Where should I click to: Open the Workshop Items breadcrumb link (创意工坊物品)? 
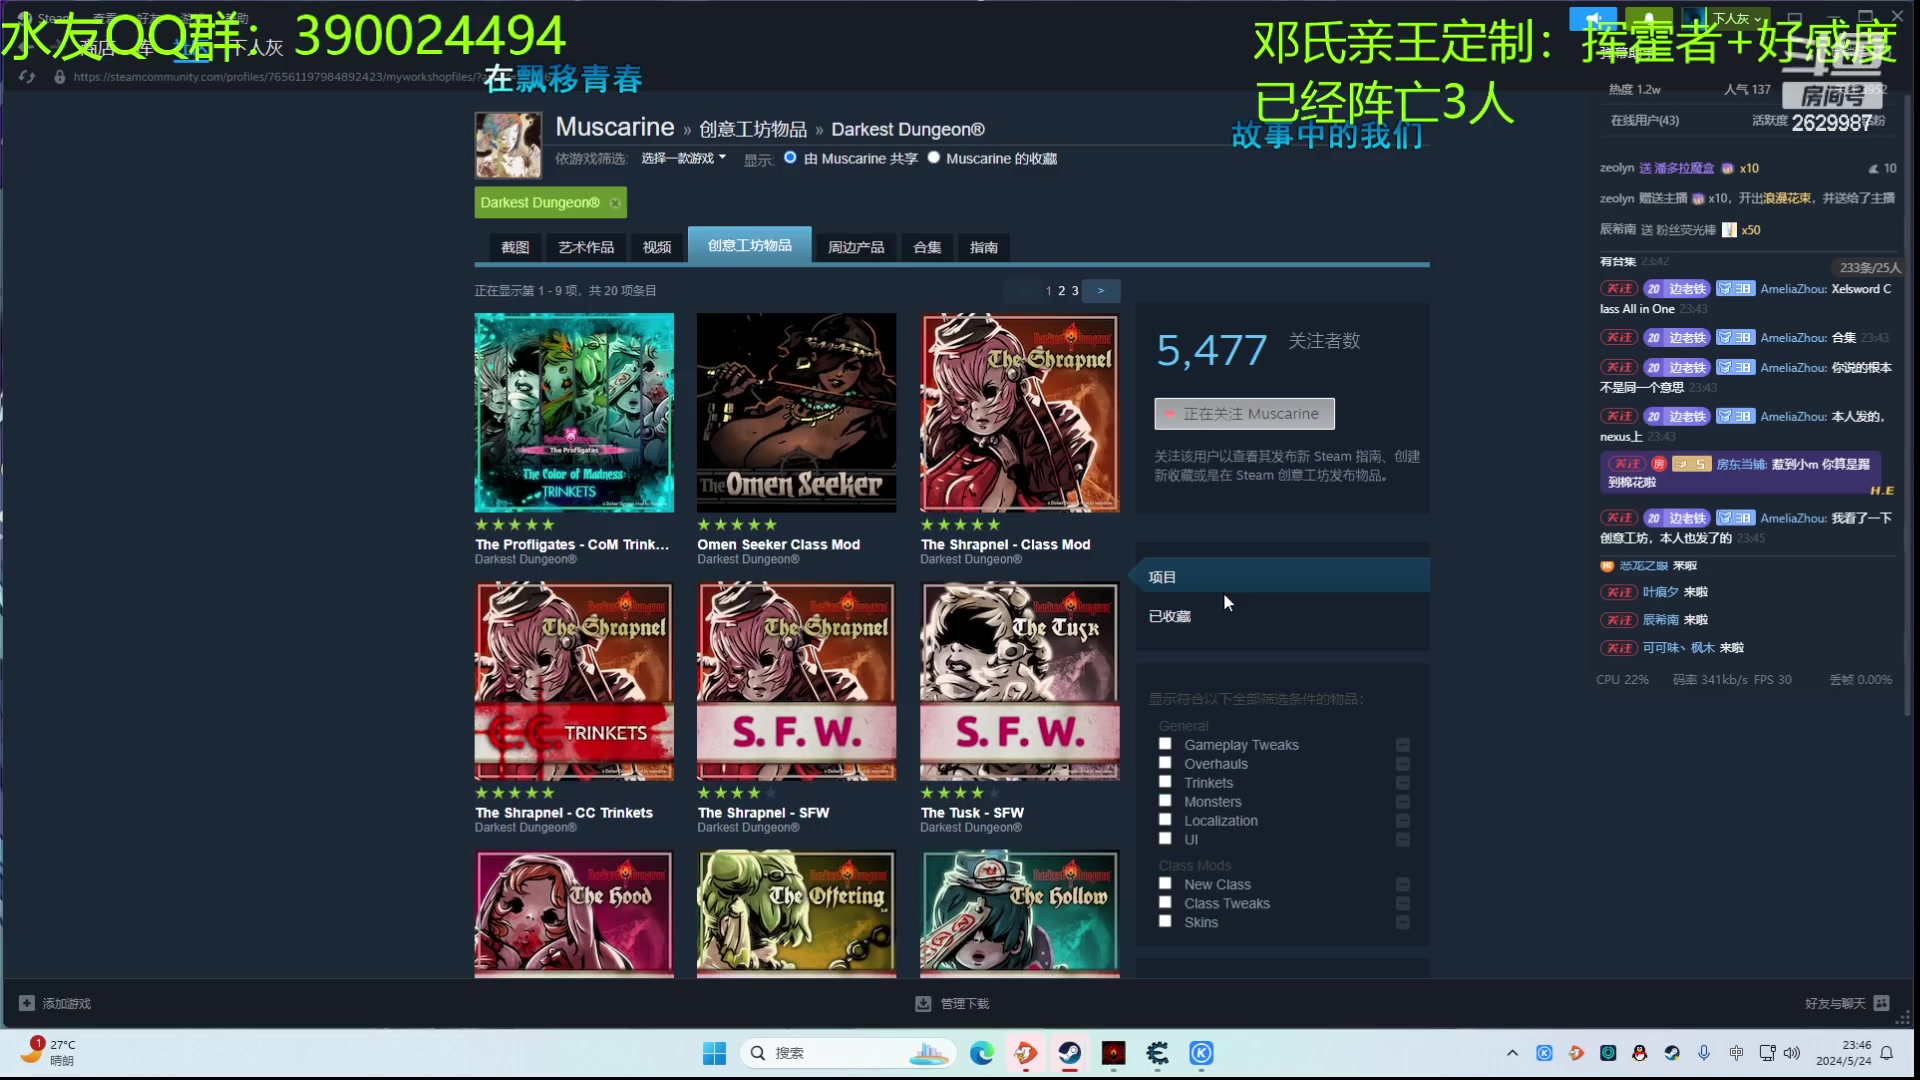(753, 130)
